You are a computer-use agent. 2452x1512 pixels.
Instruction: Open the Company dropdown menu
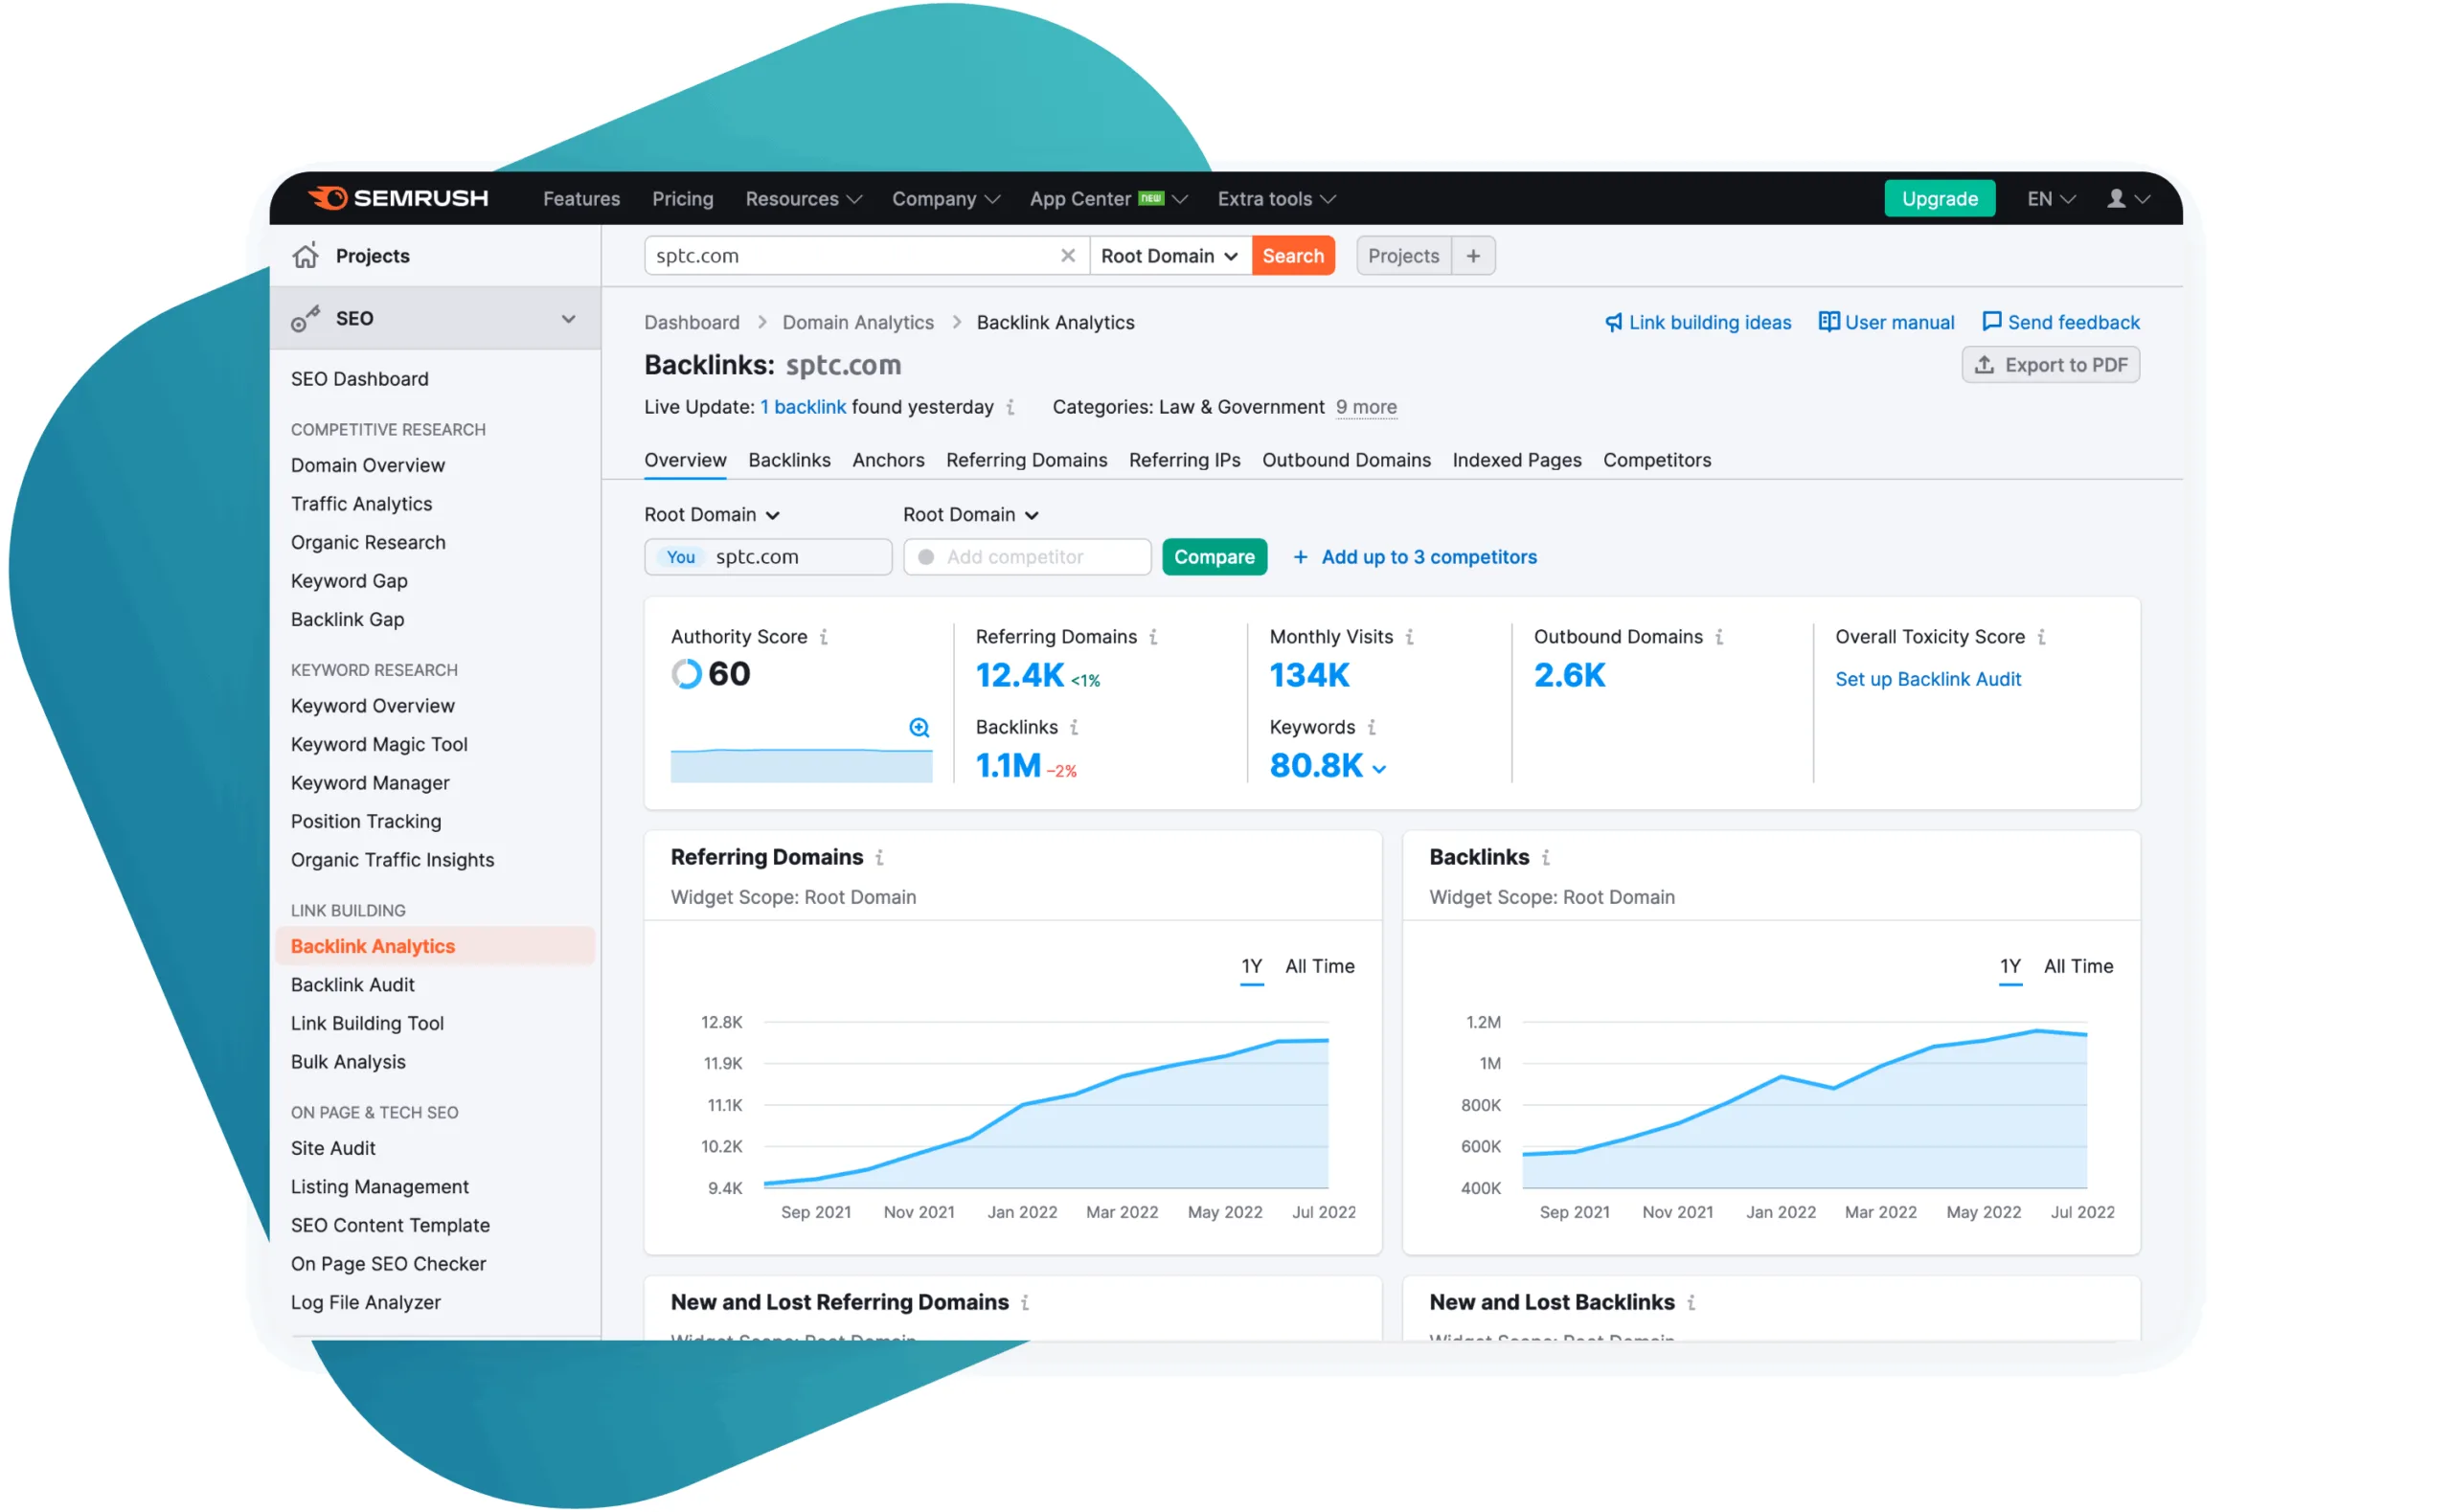tap(945, 198)
